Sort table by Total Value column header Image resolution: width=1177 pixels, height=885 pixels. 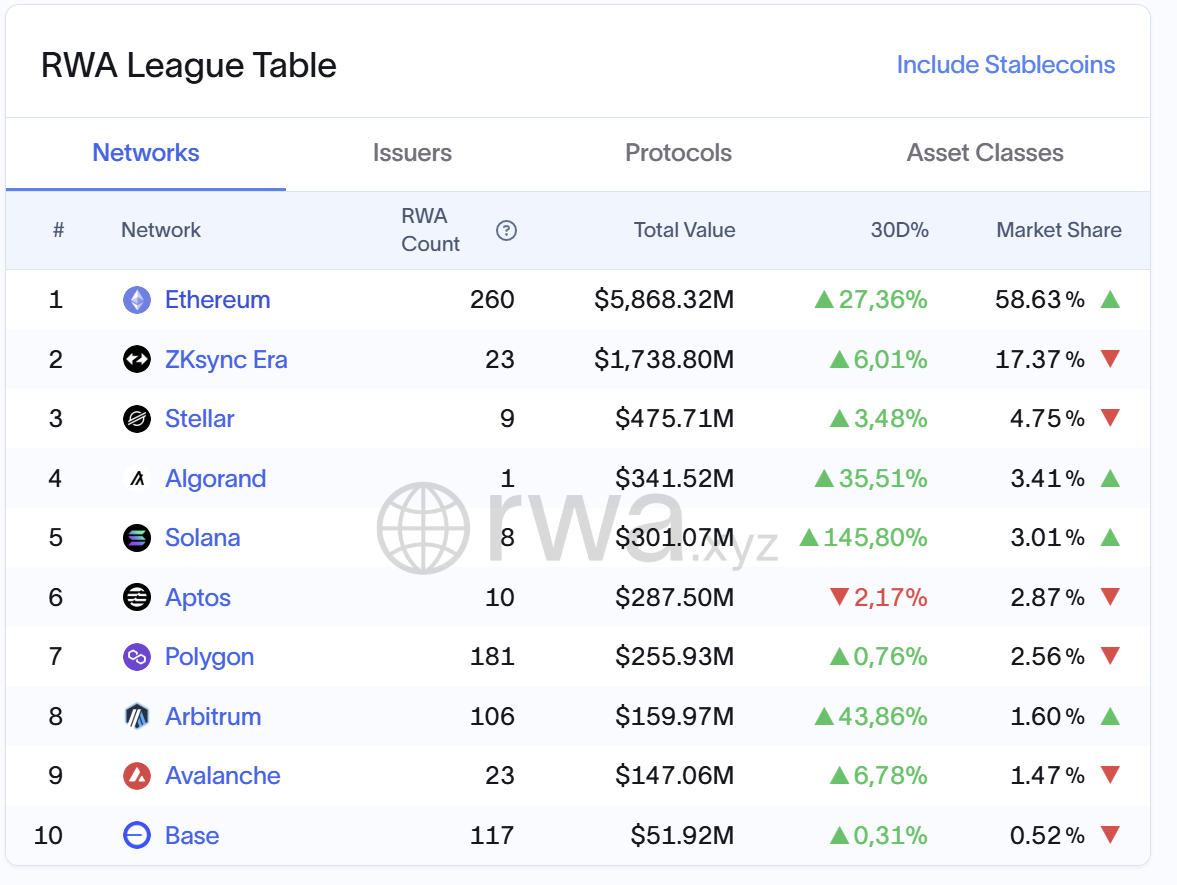tap(684, 230)
